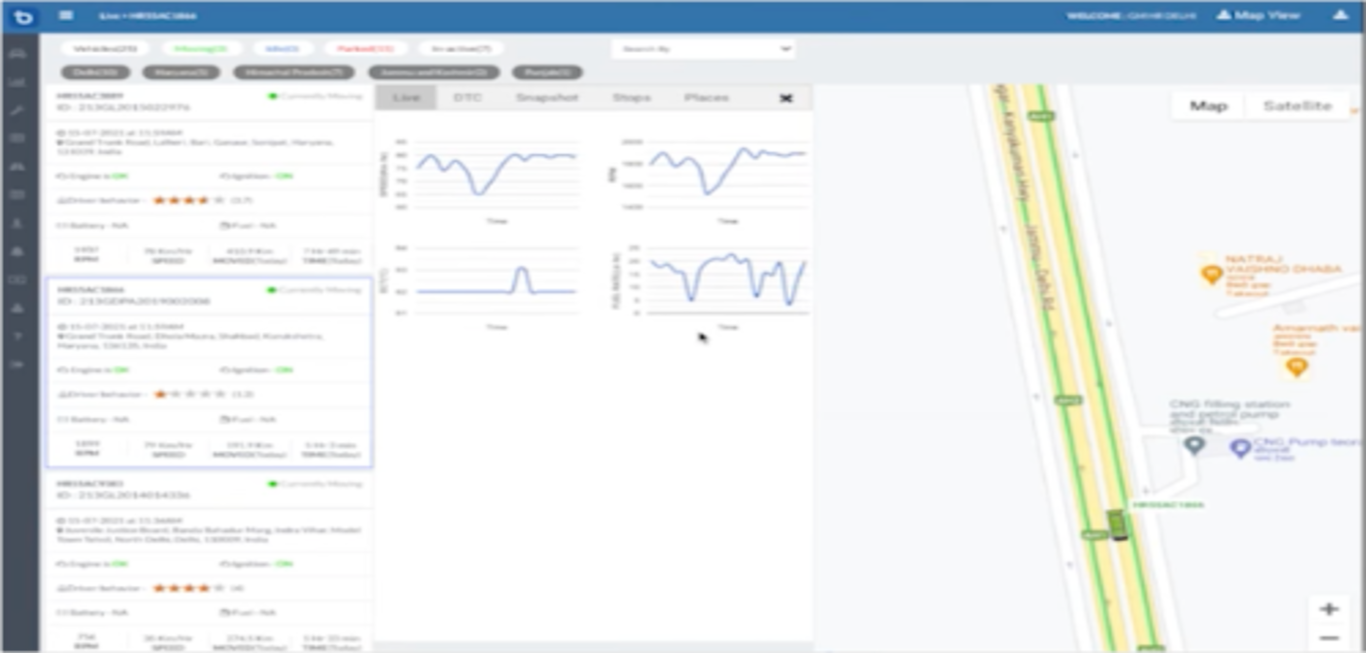Click the icon right of Map View
Viewport: 1366px width, 653px height.
pyautogui.click(x=1341, y=15)
